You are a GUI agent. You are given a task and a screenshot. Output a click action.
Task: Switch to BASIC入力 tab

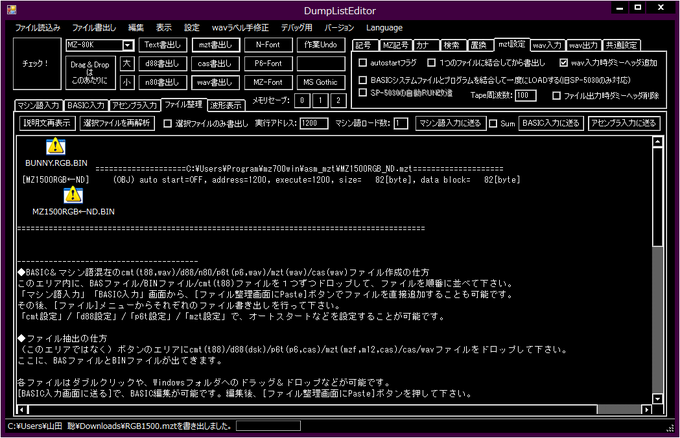coord(86,105)
